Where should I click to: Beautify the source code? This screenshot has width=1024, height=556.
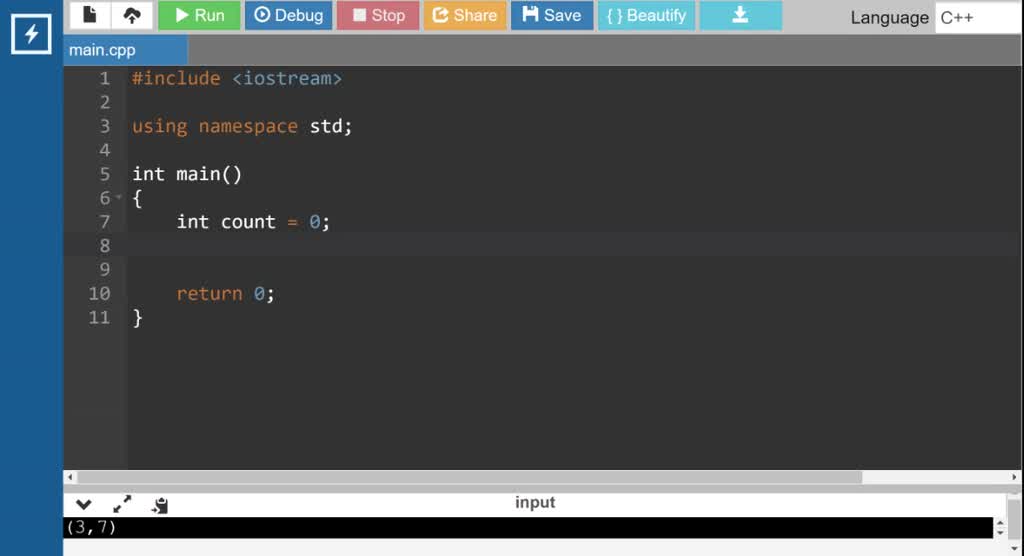tap(646, 15)
